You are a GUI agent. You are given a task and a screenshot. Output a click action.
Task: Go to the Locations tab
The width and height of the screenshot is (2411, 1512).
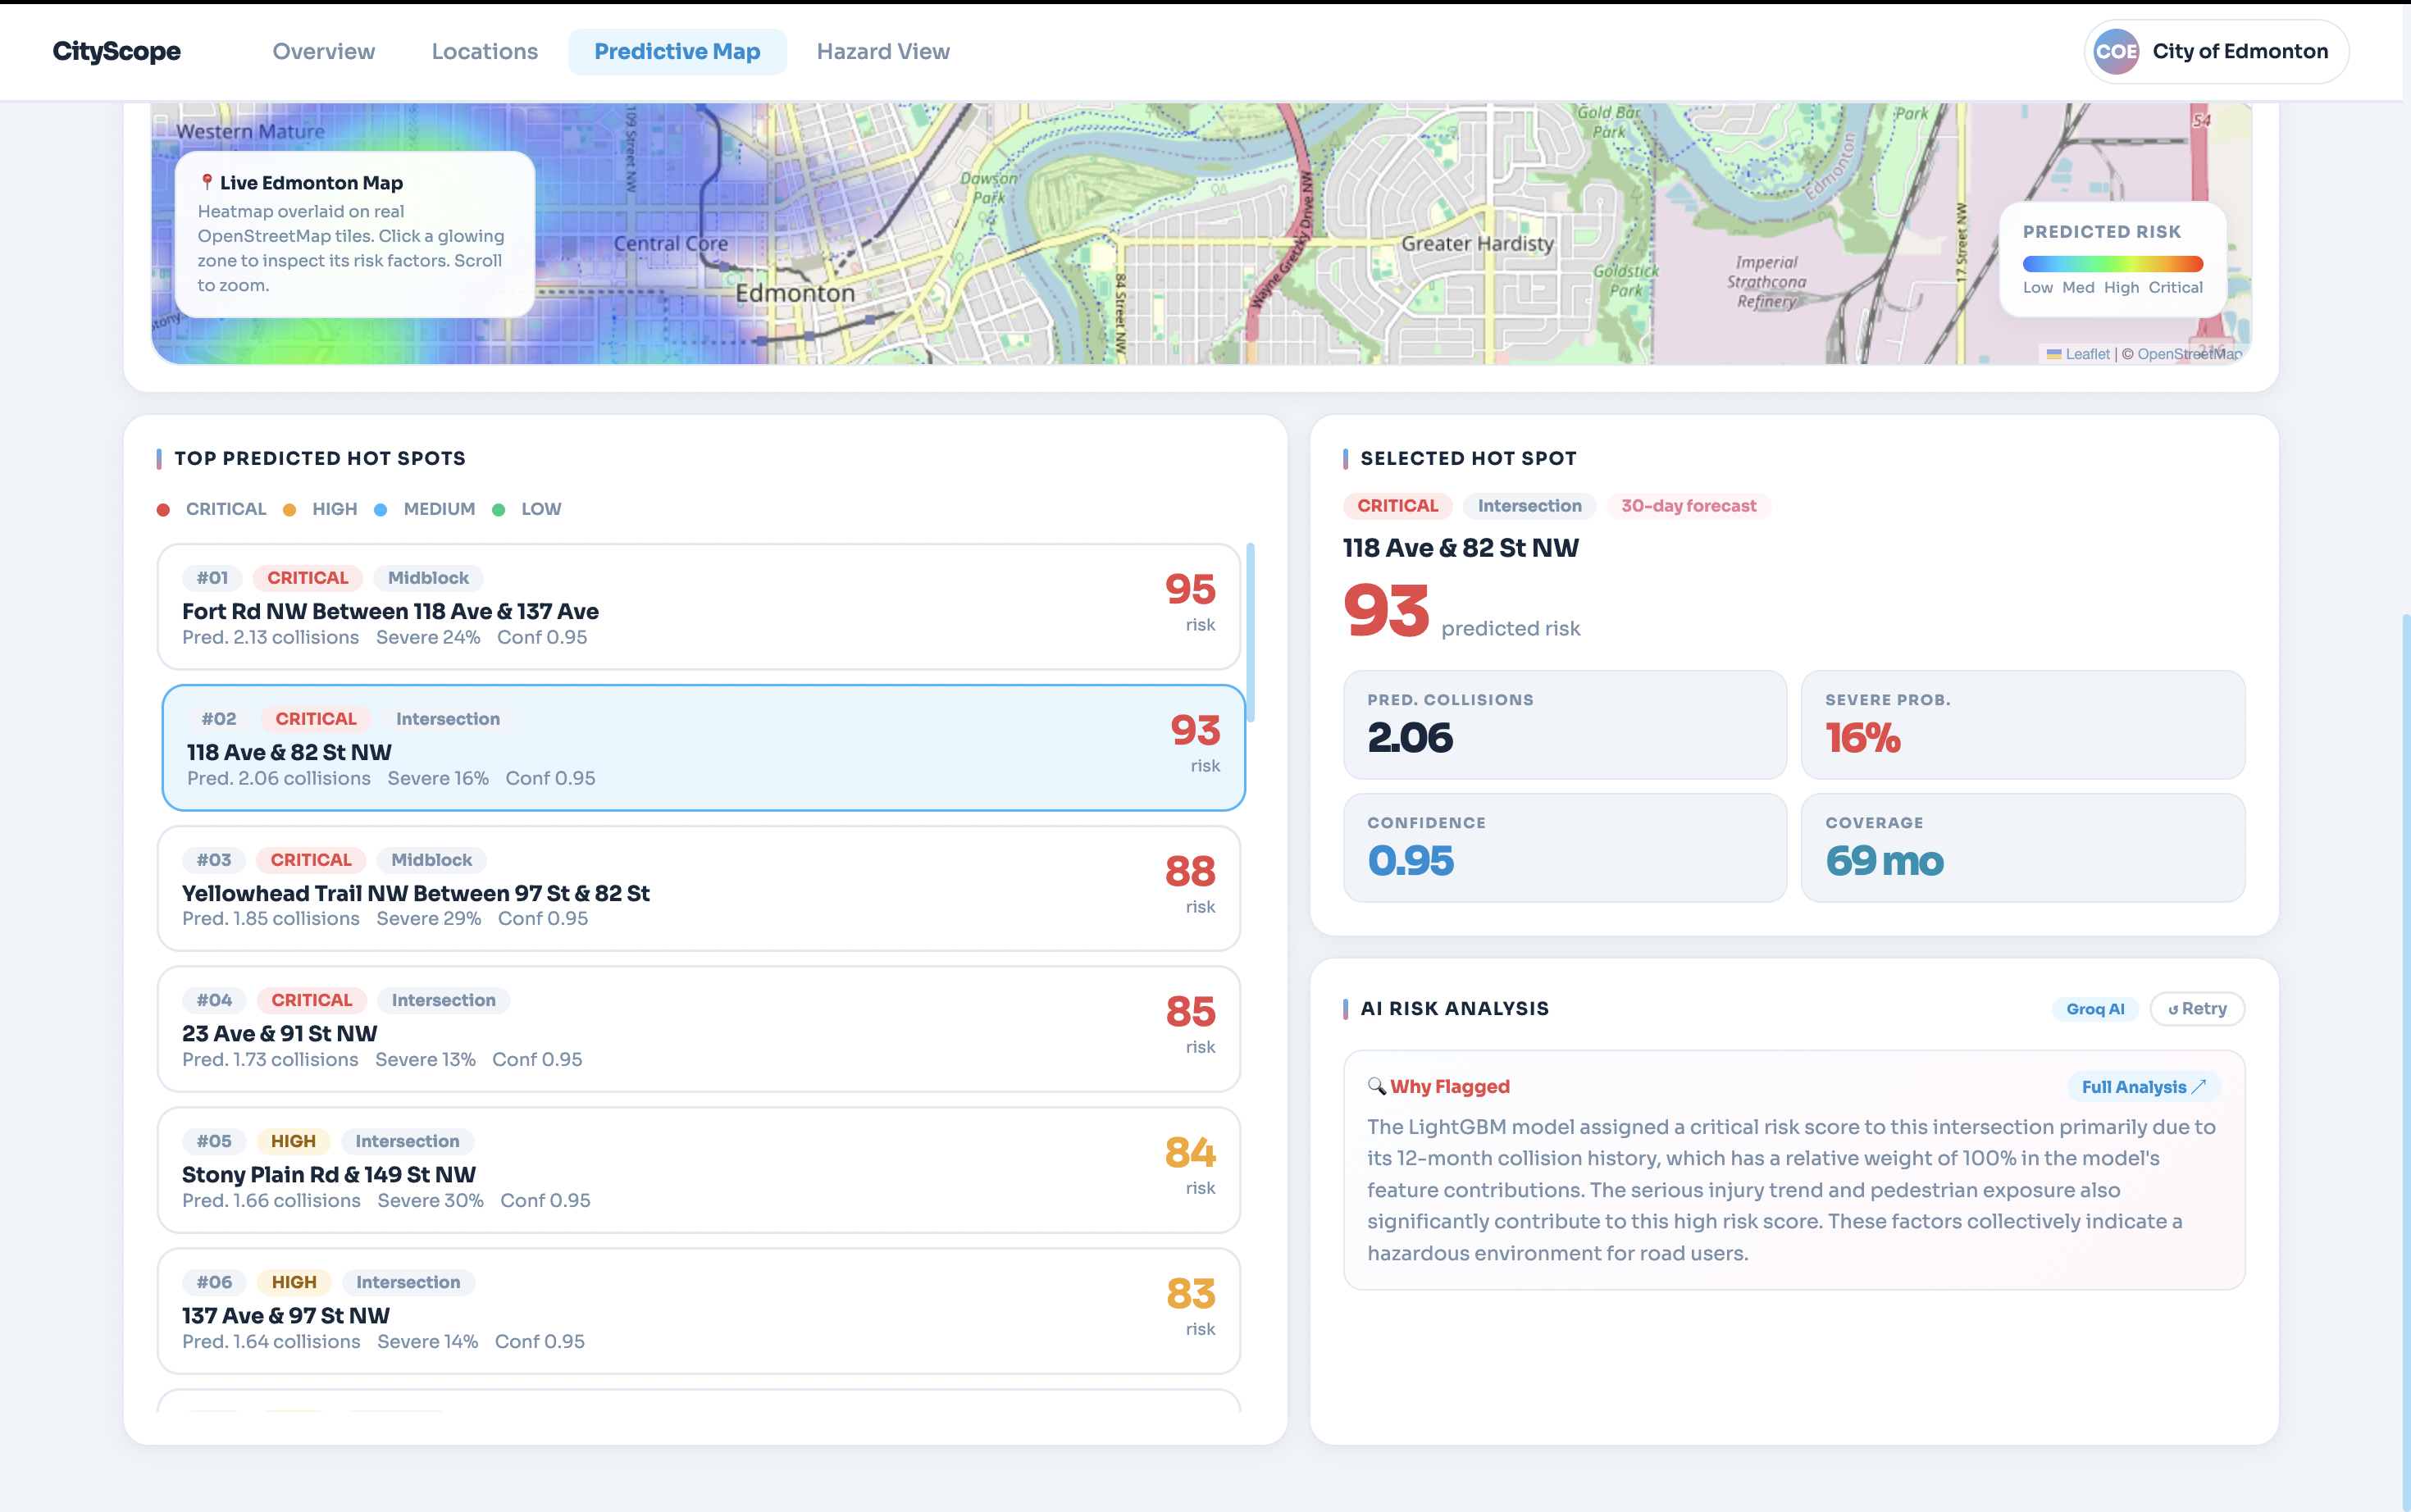(484, 52)
